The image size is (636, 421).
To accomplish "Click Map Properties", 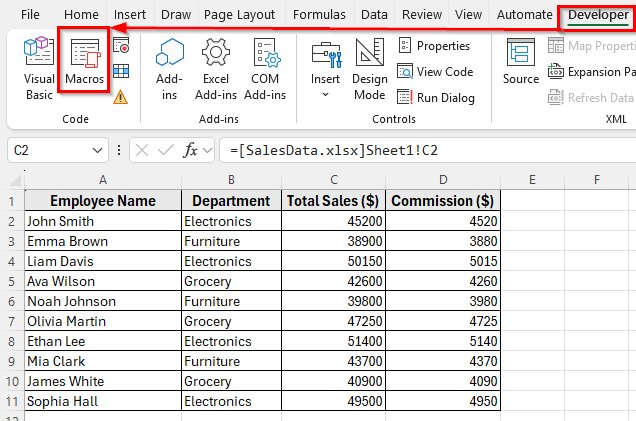I will pyautogui.click(x=591, y=45).
